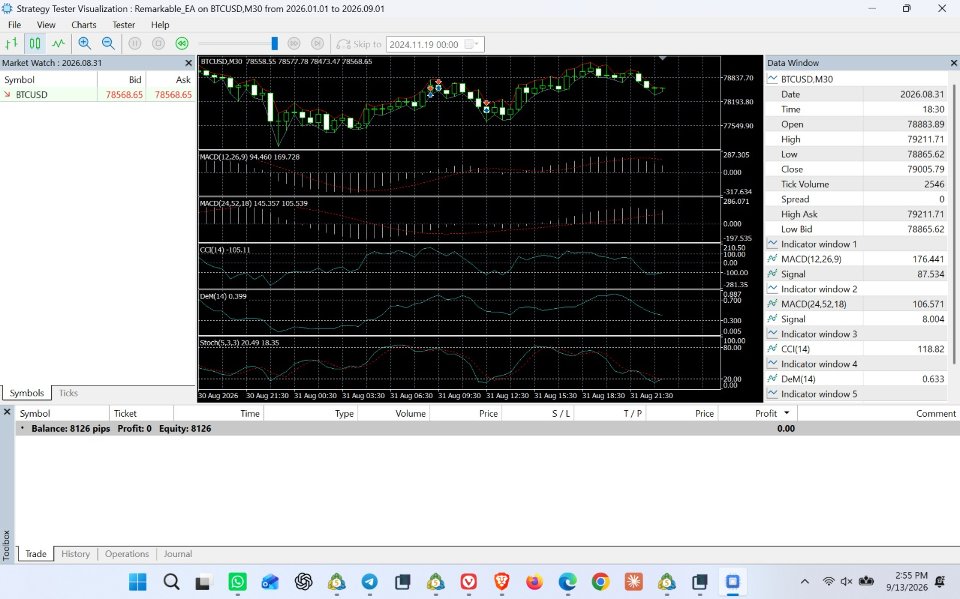Launch Firefox from the taskbar
The width and height of the screenshot is (960, 599).
[534, 581]
